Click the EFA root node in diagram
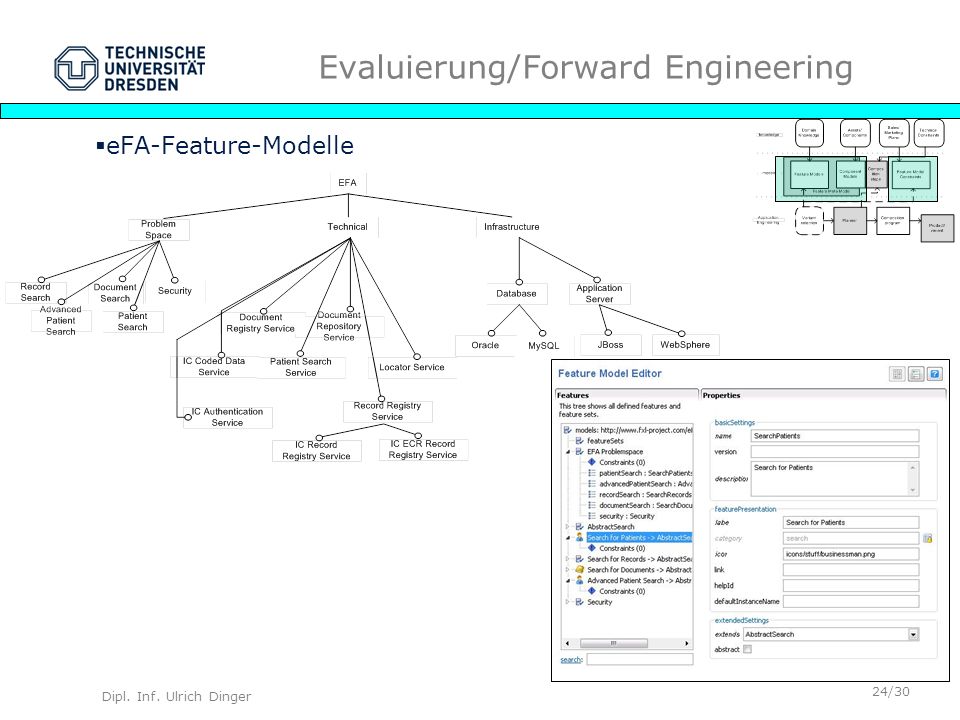 pyautogui.click(x=347, y=182)
